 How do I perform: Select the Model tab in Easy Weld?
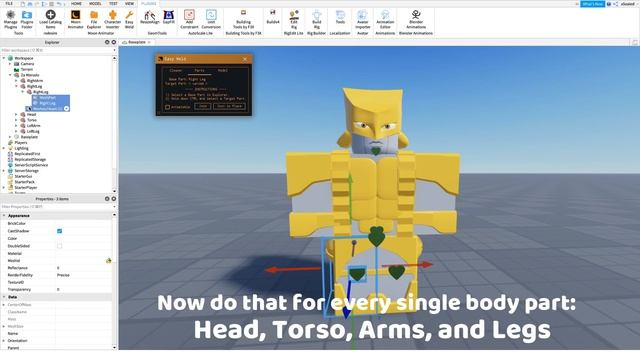click(222, 71)
